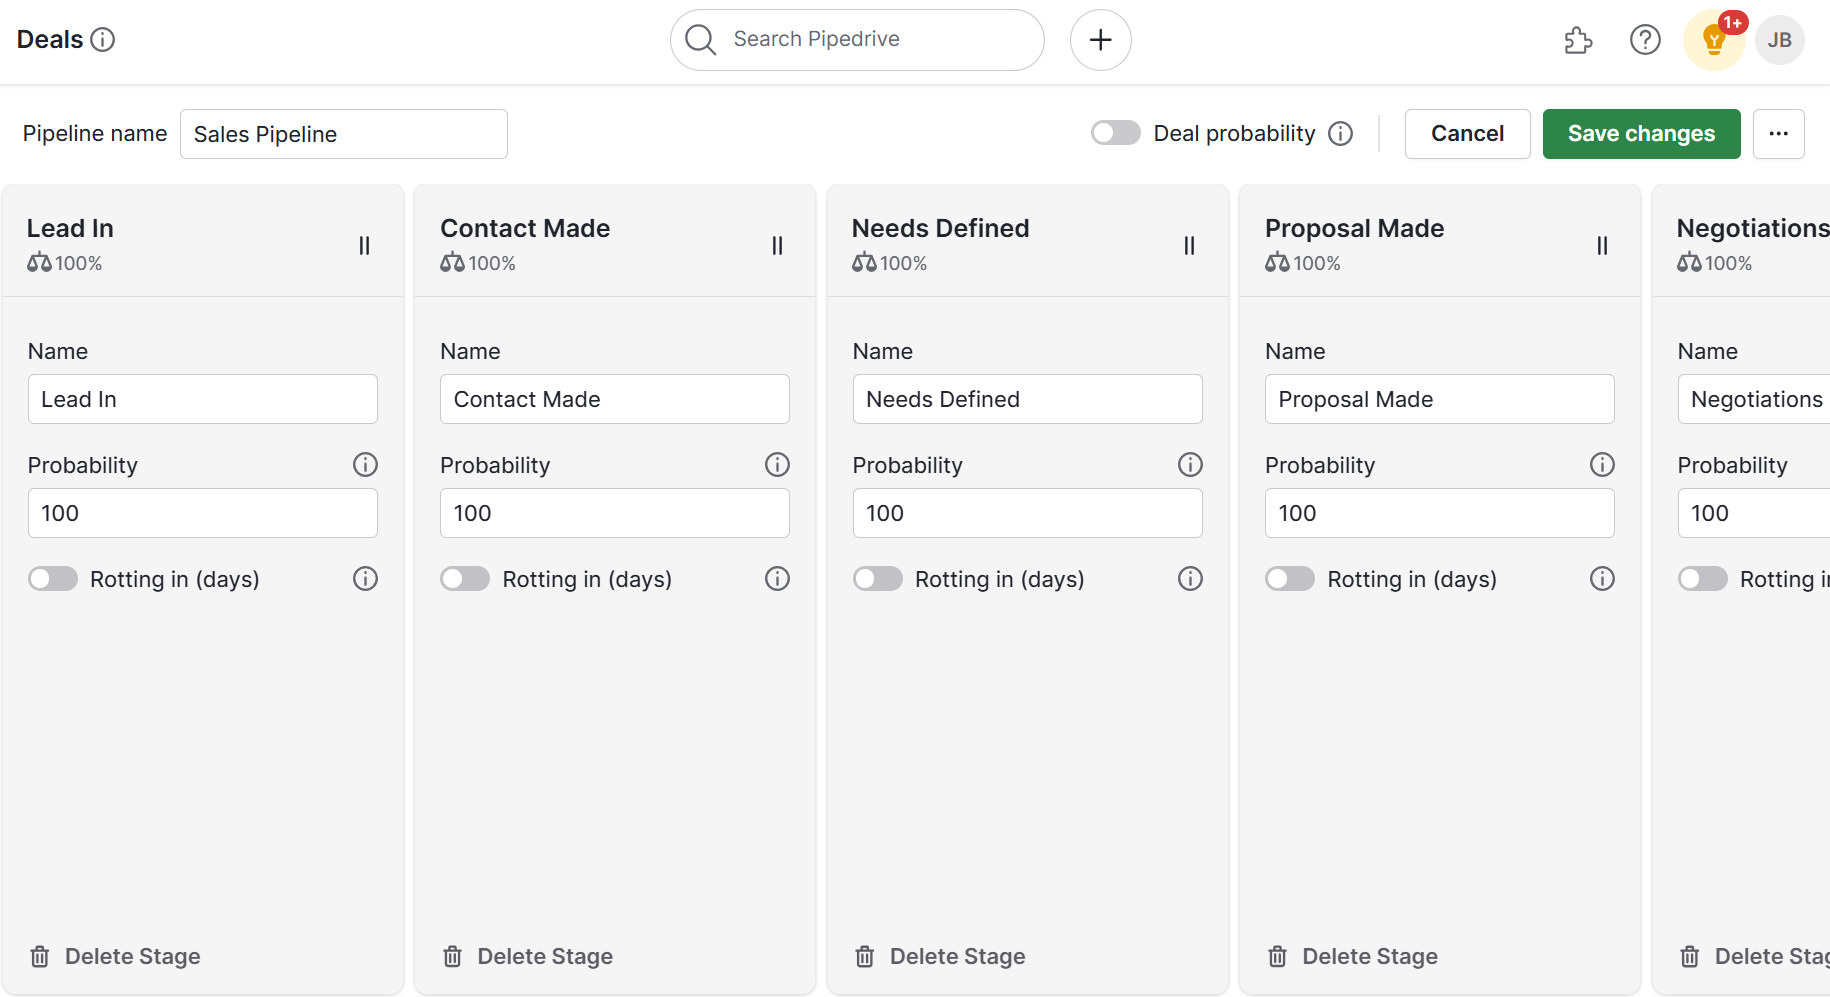The image size is (1830, 997).
Task: Click inside the Pipeline name field
Action: coord(343,133)
